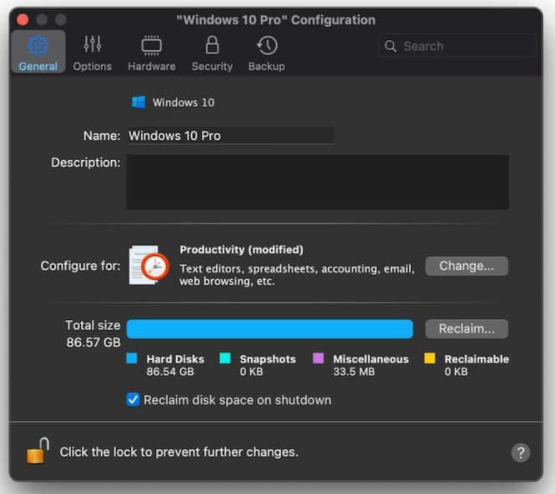Click inside the Description text area
Image resolution: width=555 pixels, height=494 pixels.
point(318,182)
